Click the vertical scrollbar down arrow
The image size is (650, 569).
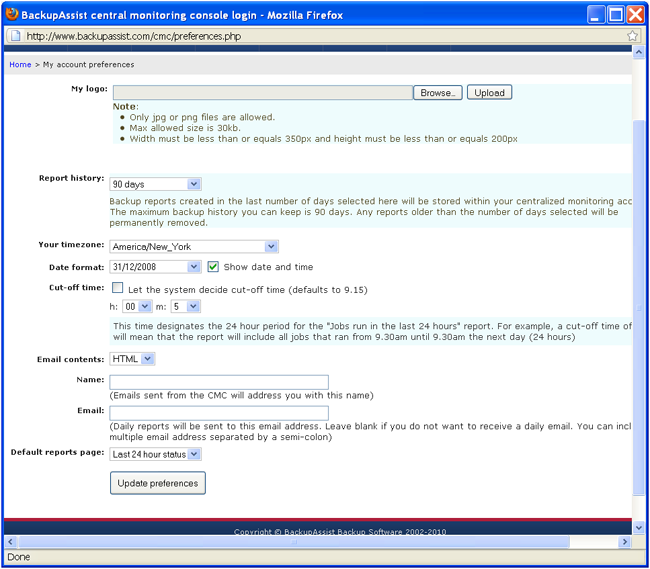pyautogui.click(x=639, y=528)
